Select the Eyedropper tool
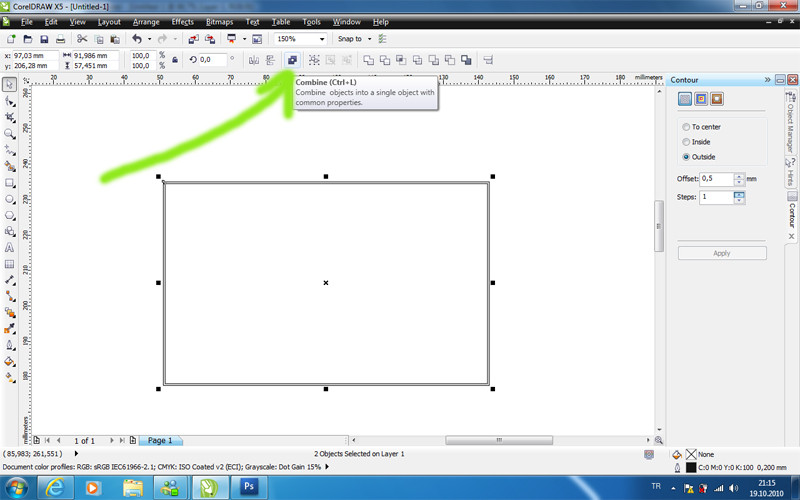 [x=9, y=329]
